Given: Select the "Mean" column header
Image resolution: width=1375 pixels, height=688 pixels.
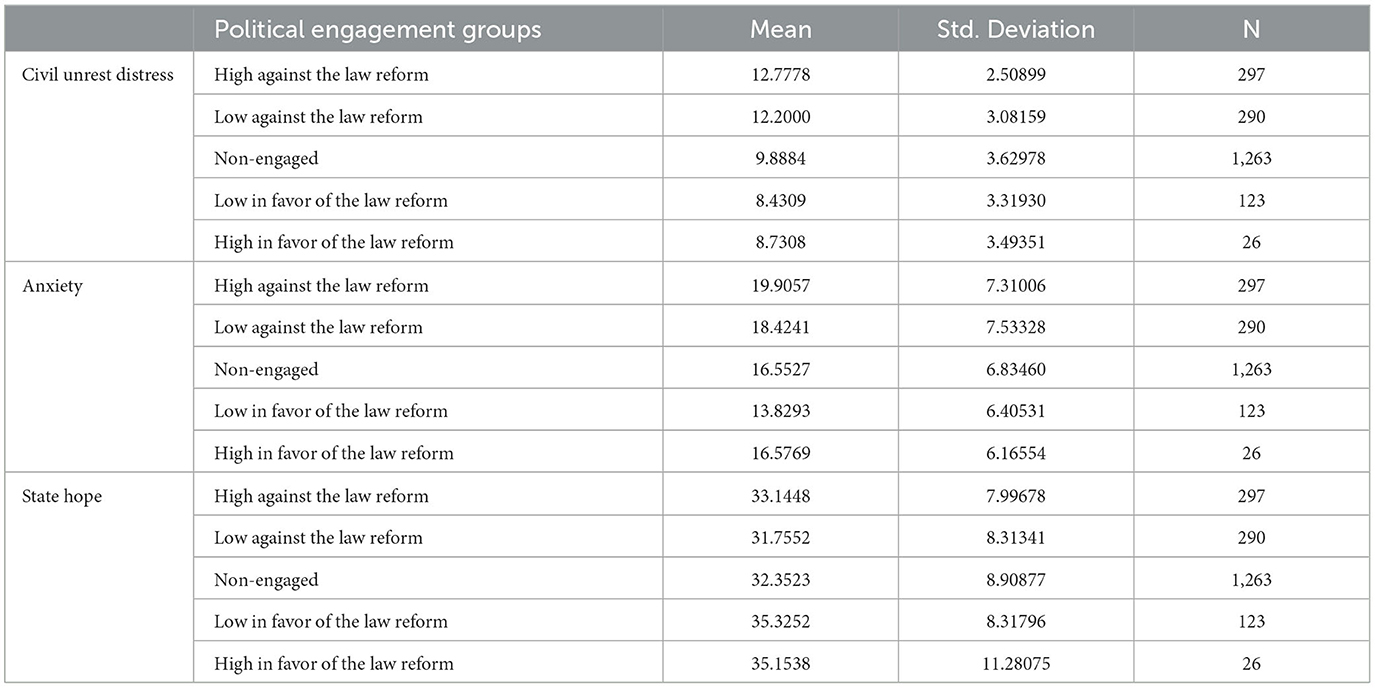Looking at the screenshot, I should click(781, 30).
